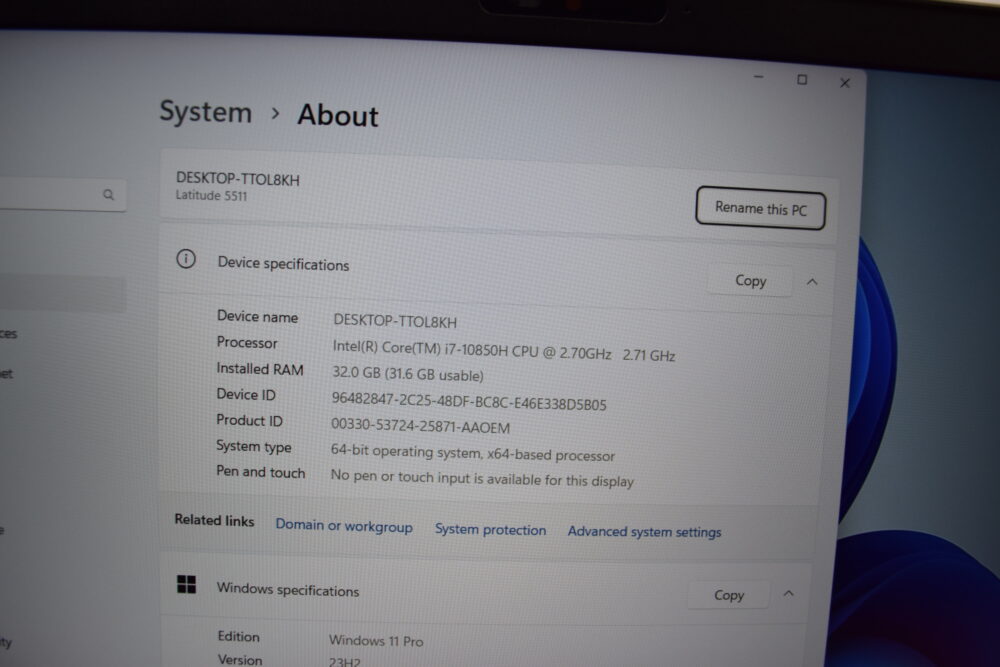The height and width of the screenshot is (667, 1000).
Task: Click the Windows logo icon beside Windows specifications
Action: click(x=186, y=584)
